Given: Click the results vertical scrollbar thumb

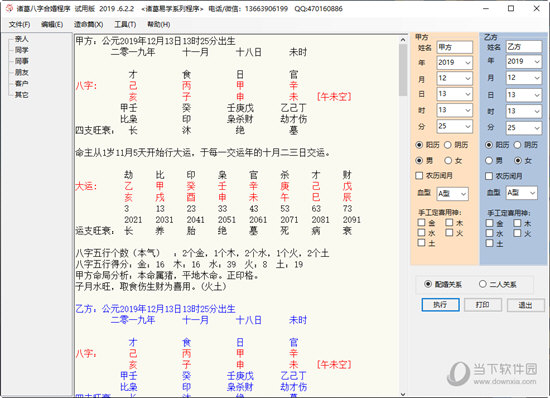Looking at the screenshot, I should 403,70.
